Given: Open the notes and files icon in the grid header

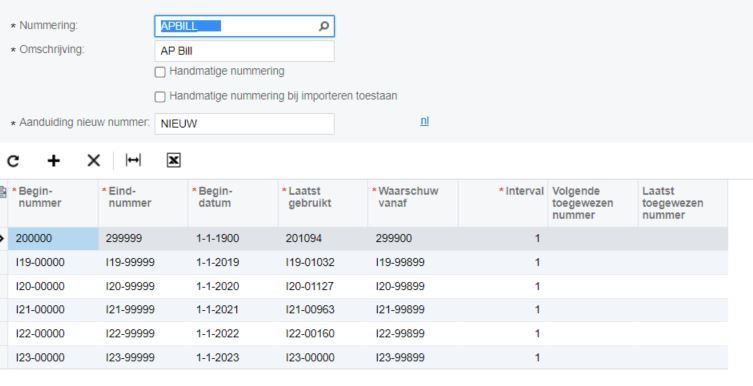Looking at the screenshot, I should tap(3, 193).
